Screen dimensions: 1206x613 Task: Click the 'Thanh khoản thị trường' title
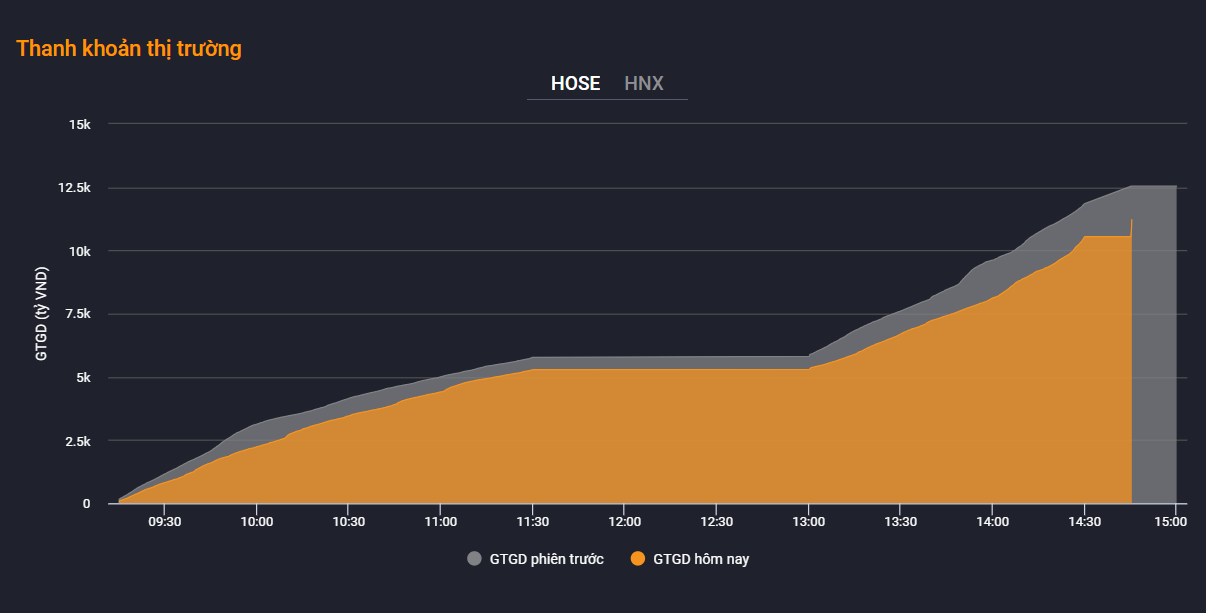click(x=129, y=48)
